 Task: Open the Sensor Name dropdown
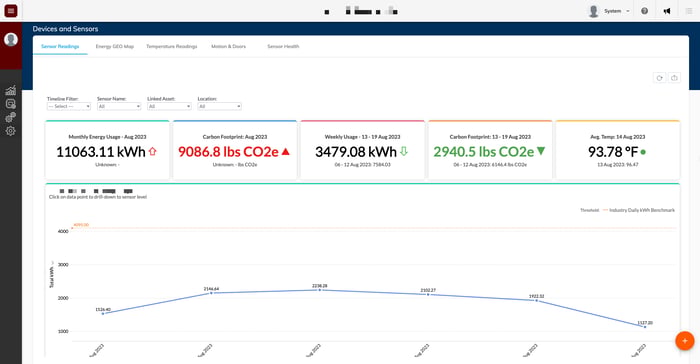point(119,106)
